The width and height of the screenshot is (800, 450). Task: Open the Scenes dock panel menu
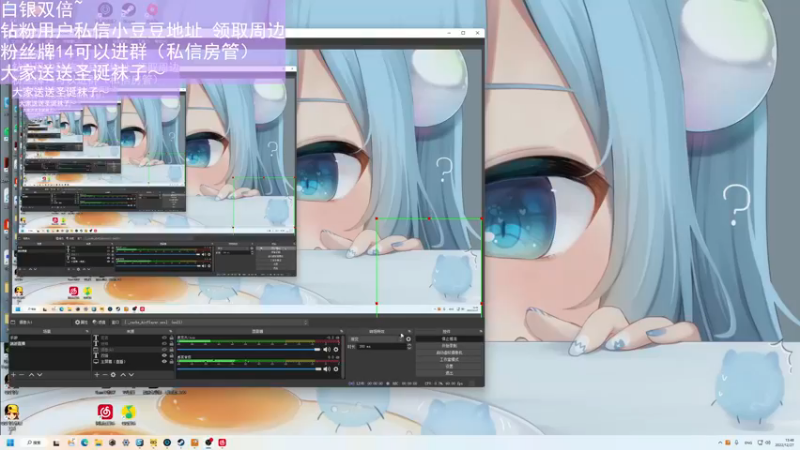[x=87, y=332]
